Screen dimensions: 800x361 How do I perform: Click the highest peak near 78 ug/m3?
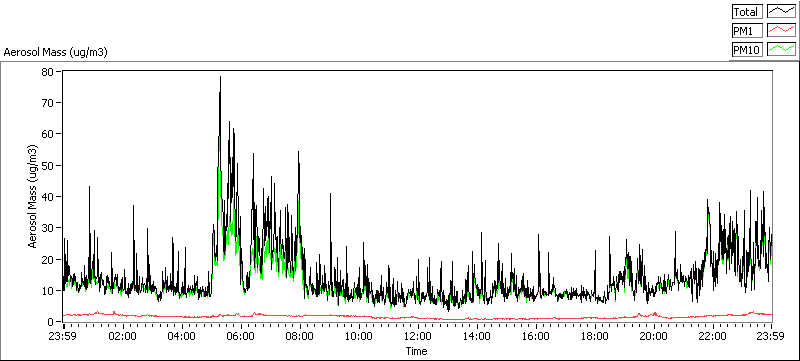220,78
